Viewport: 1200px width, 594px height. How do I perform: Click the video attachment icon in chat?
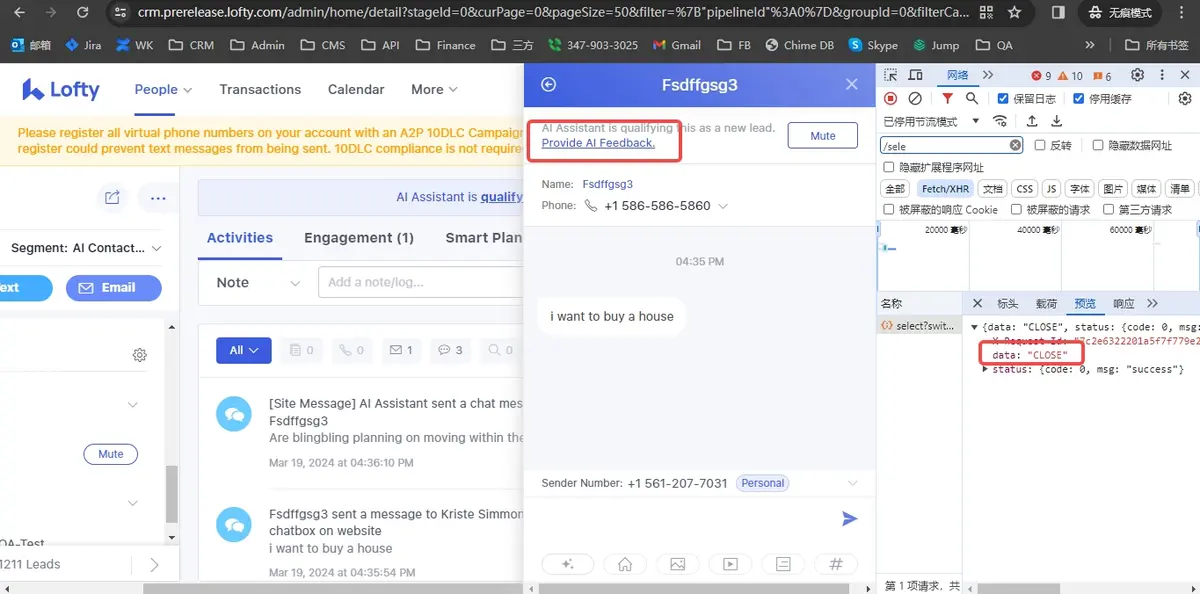(730, 564)
